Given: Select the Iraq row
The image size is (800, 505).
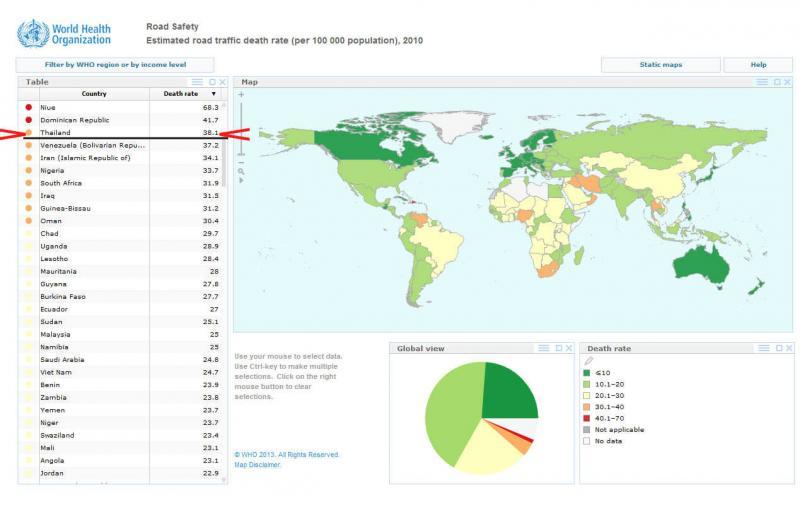Looking at the screenshot, I should pyautogui.click(x=122, y=196).
